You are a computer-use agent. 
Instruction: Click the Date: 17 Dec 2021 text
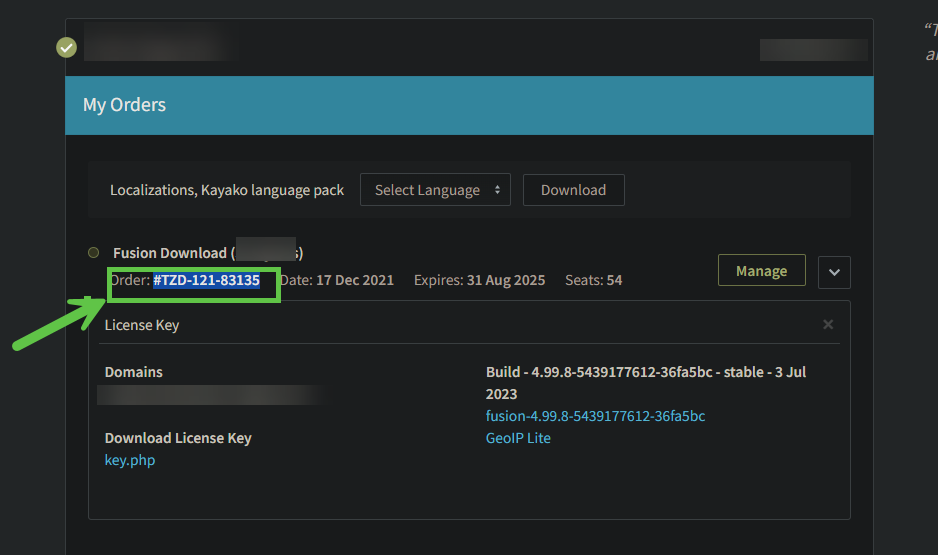(x=337, y=280)
